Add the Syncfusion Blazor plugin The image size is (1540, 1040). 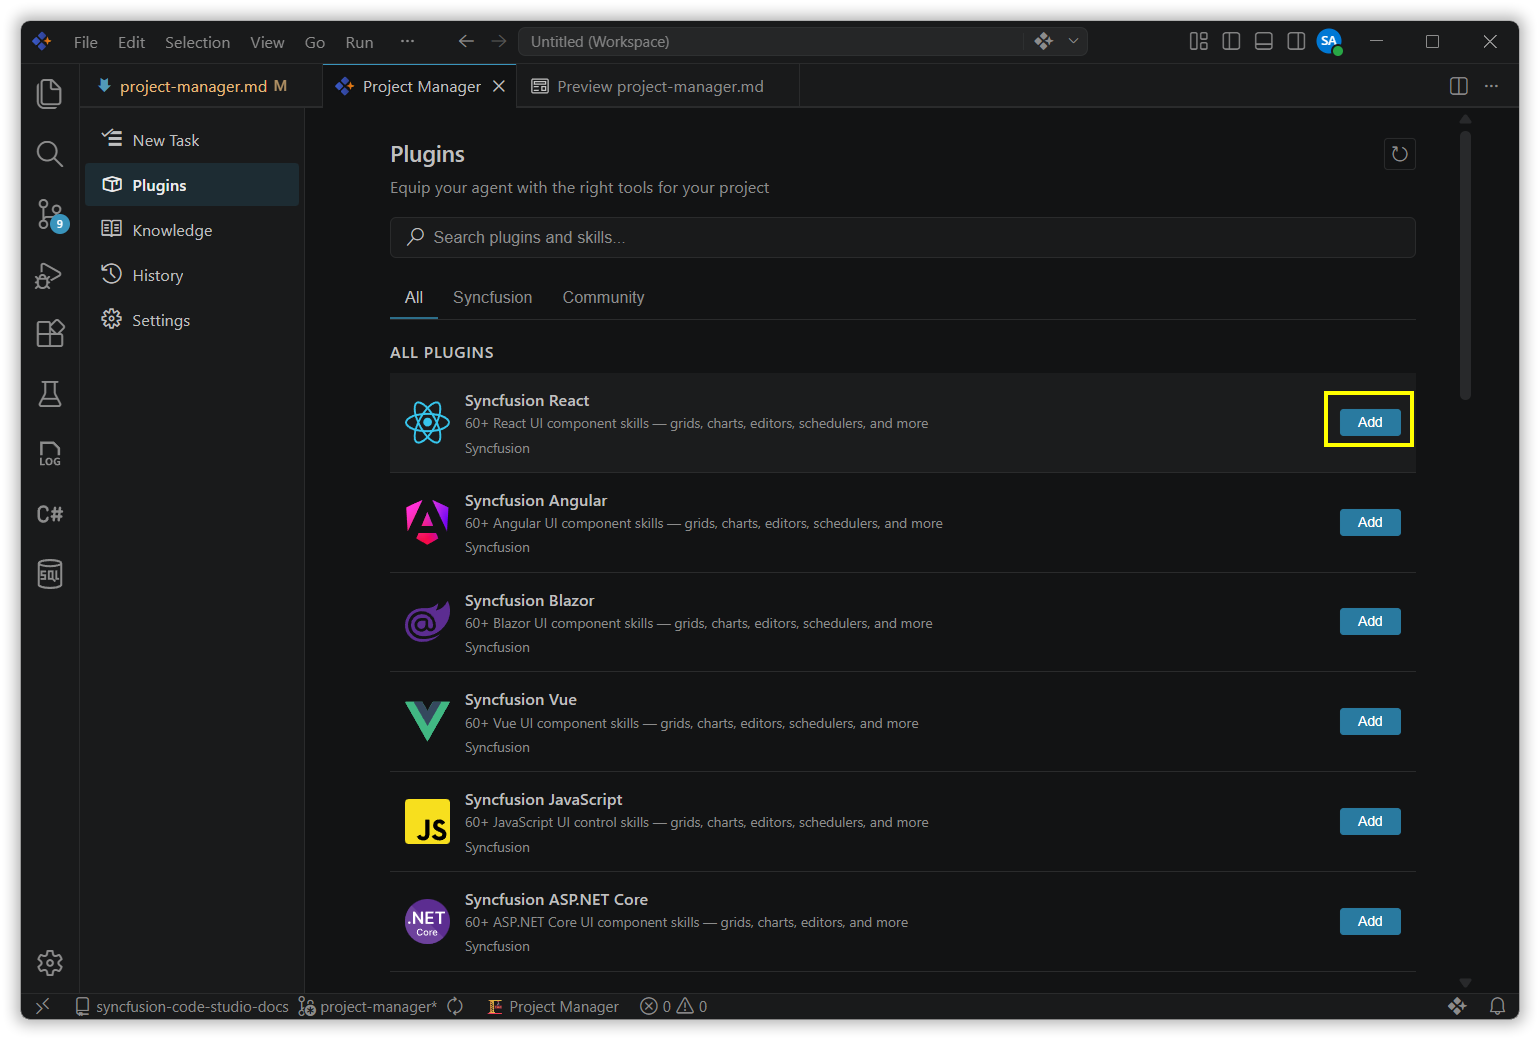[x=1370, y=621]
